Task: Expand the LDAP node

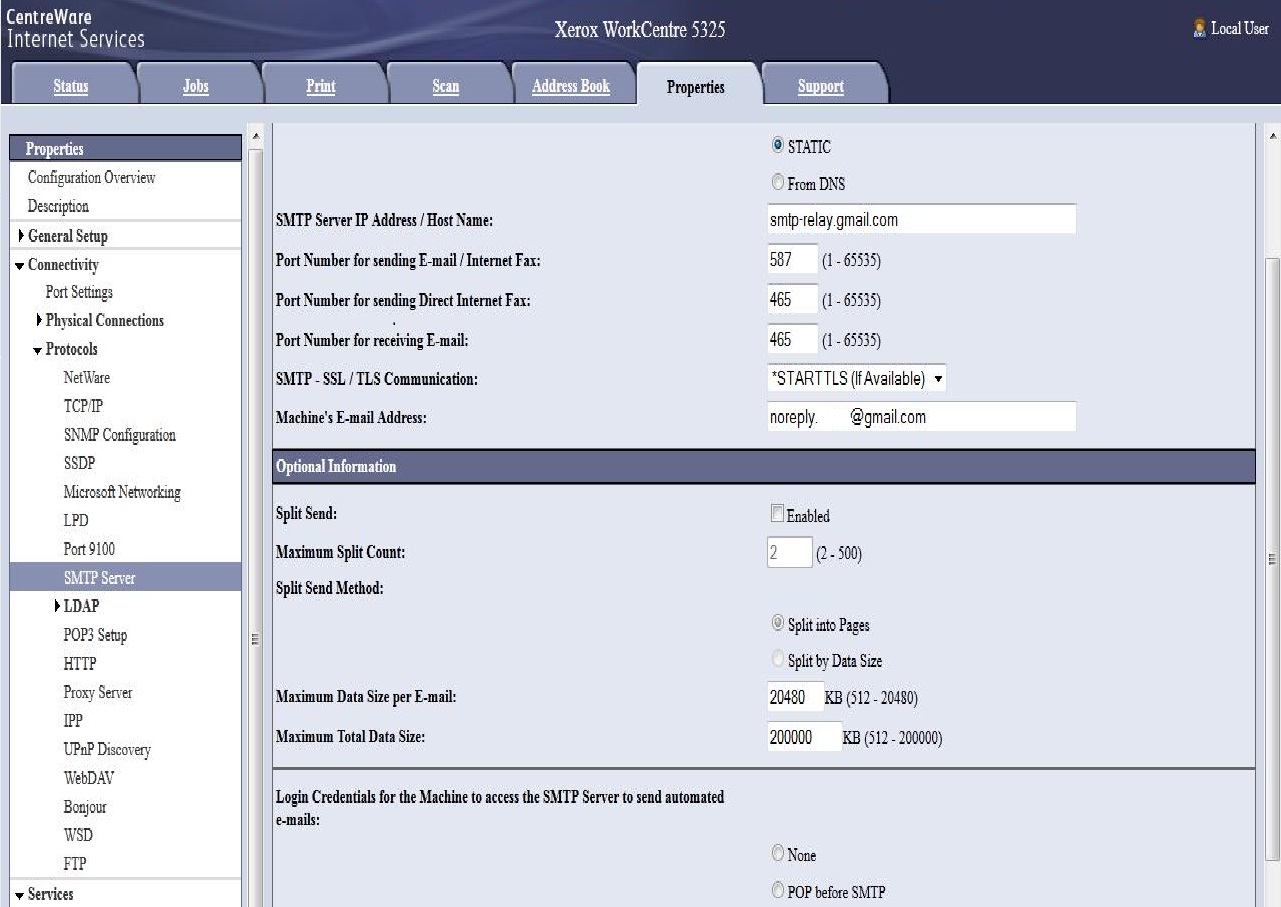Action: click(58, 606)
